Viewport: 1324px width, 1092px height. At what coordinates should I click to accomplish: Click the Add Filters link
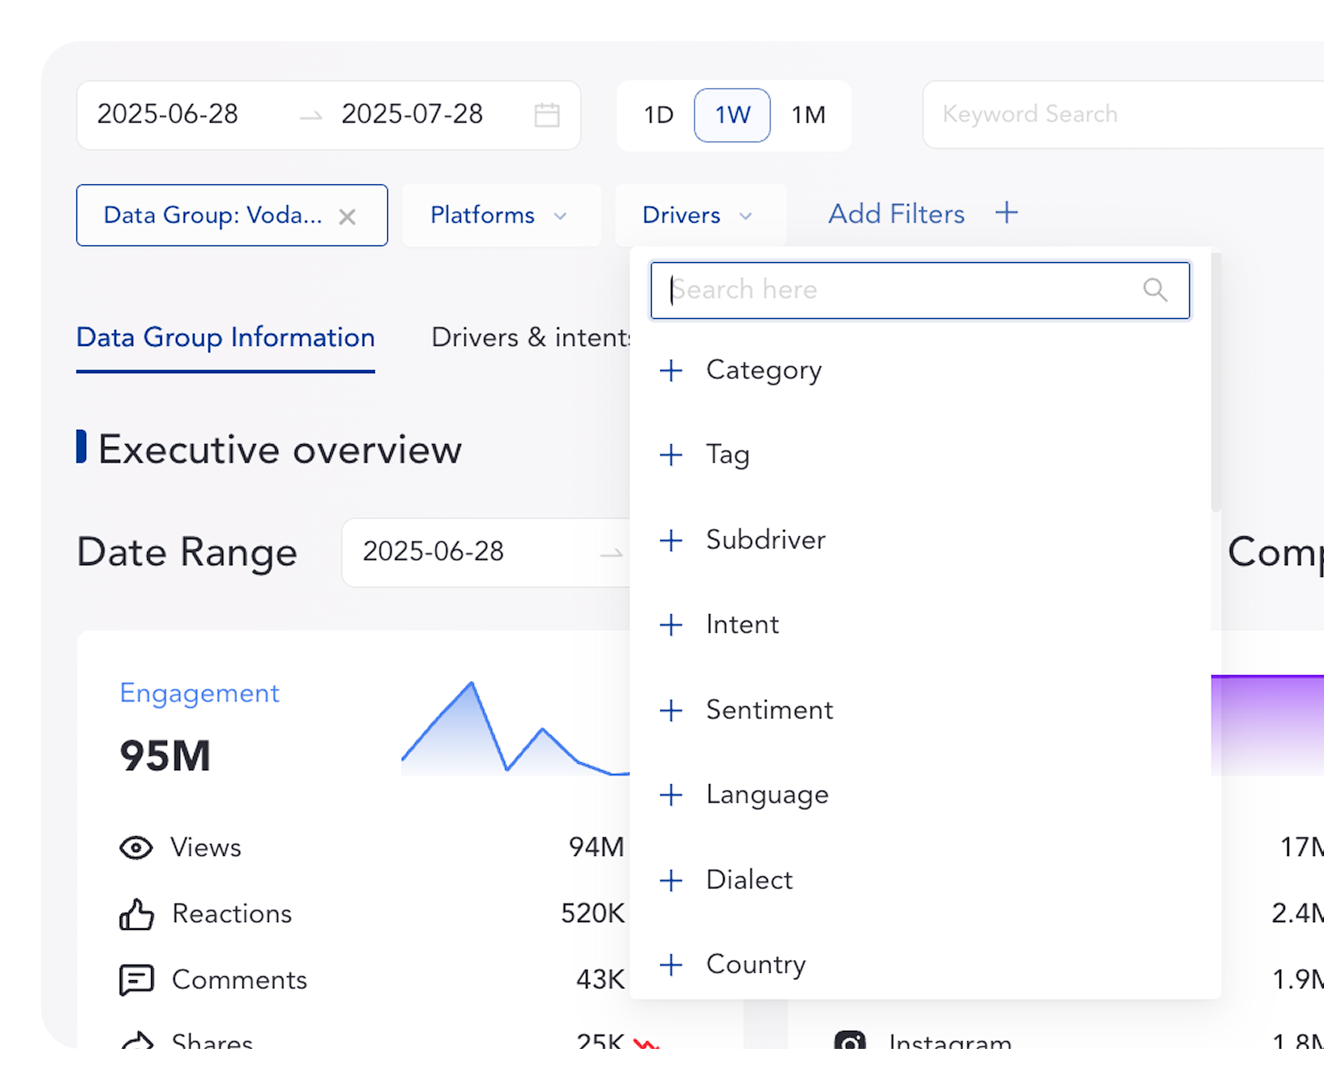pyautogui.click(x=896, y=214)
